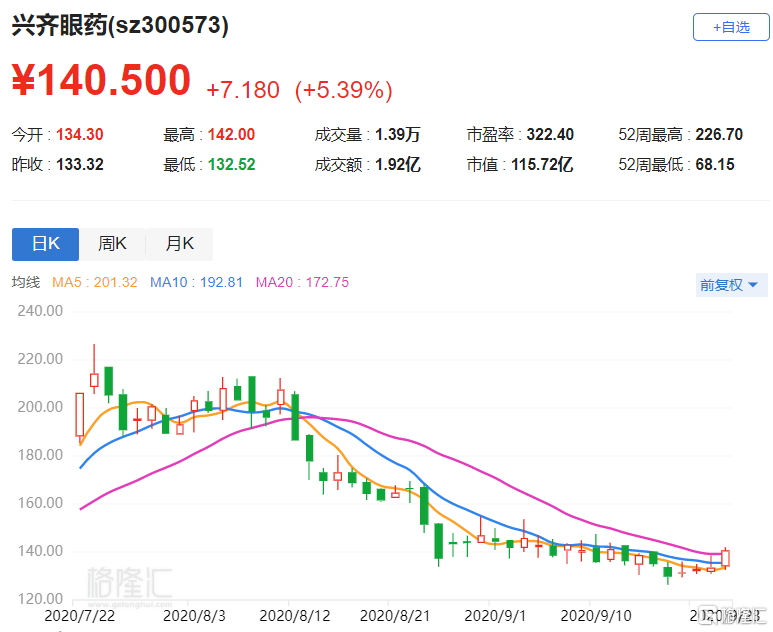773x632 pixels.
Task: Click the percentage change (+5.39%)
Action: 344,90
